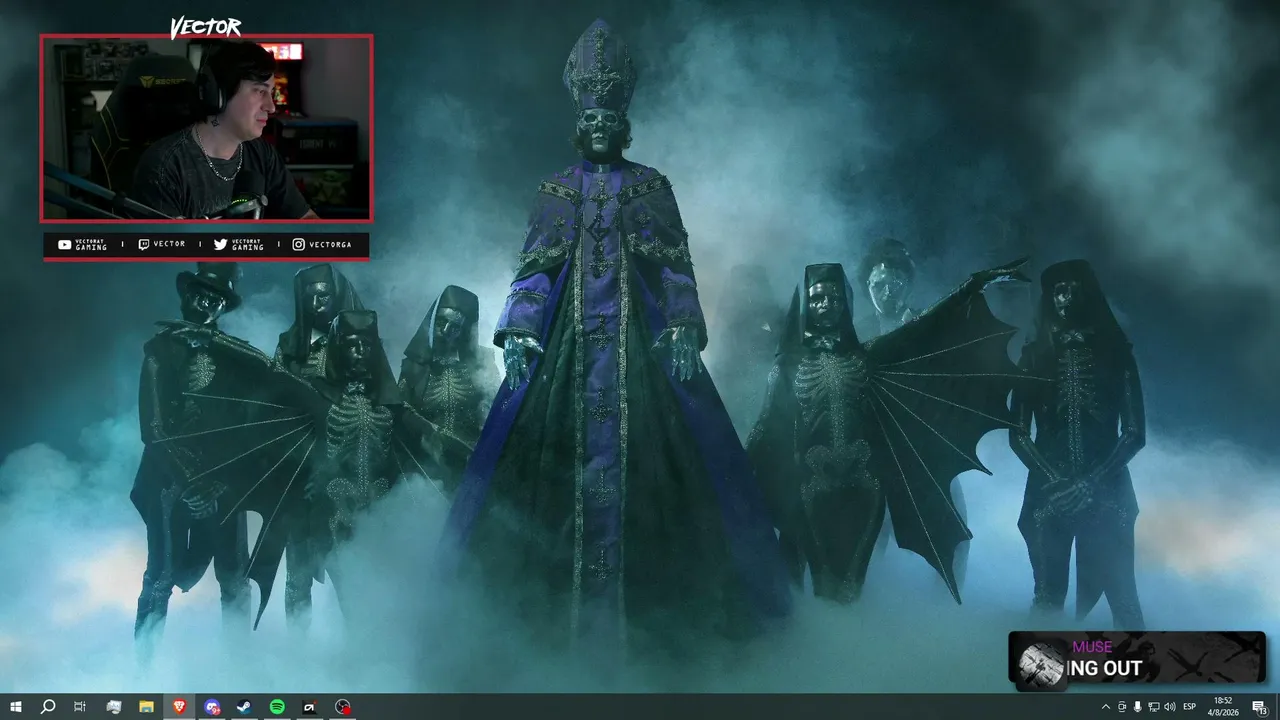Image resolution: width=1280 pixels, height=720 pixels.
Task: Click the Twitch logo in the overlay bar
Action: 143,245
